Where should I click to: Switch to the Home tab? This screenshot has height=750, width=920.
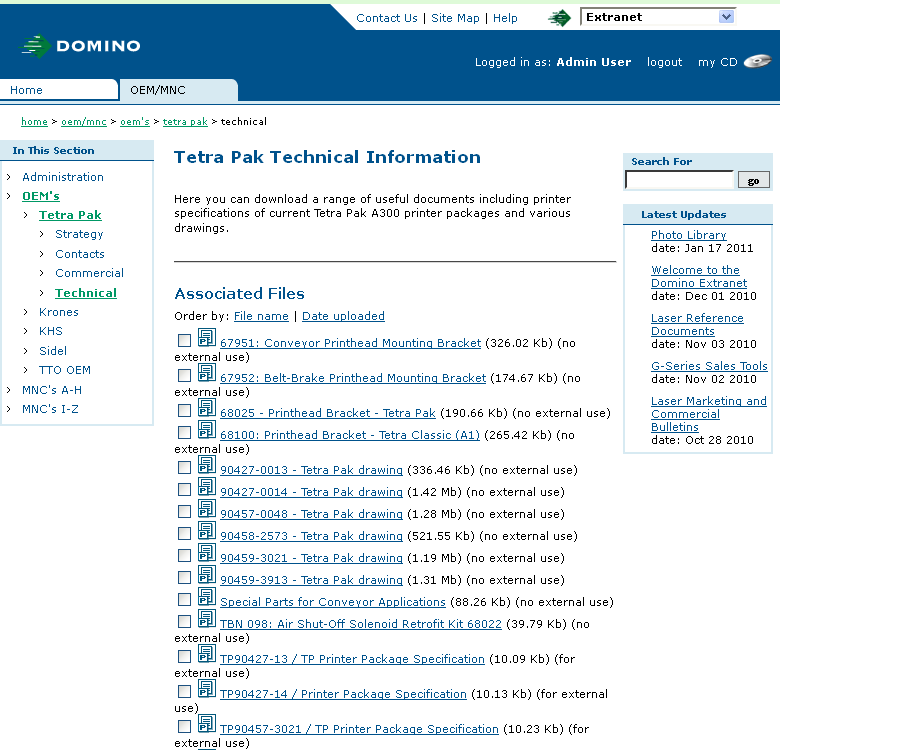coord(27,90)
